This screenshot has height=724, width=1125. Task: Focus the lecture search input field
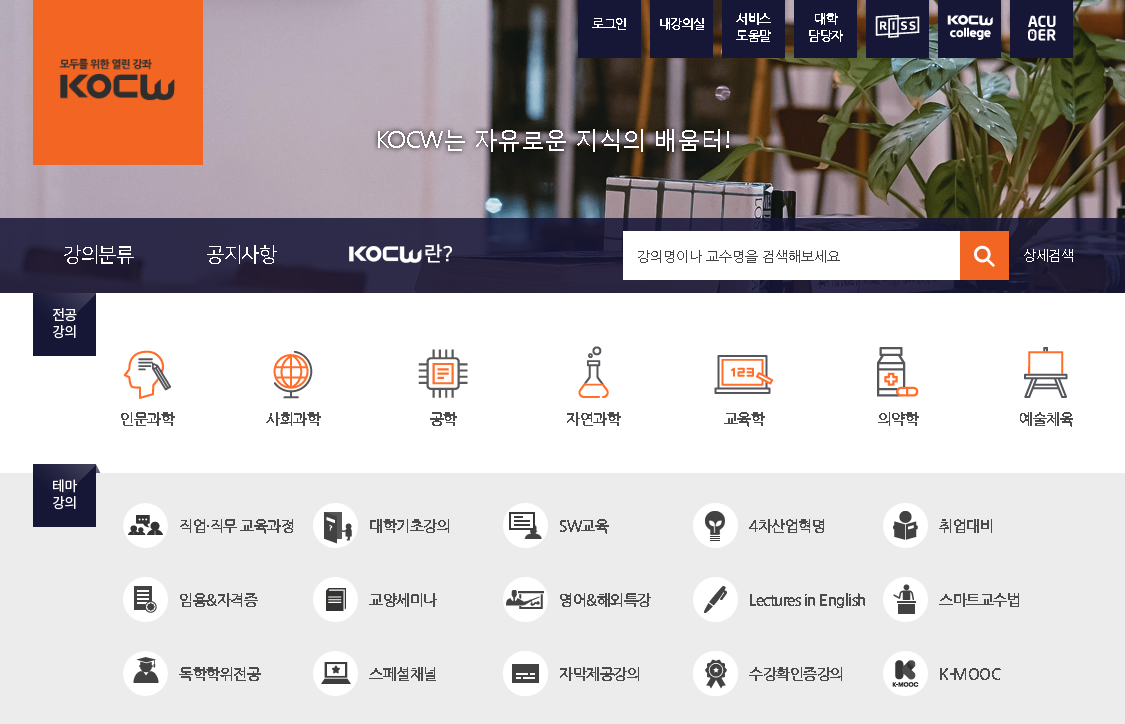point(791,255)
